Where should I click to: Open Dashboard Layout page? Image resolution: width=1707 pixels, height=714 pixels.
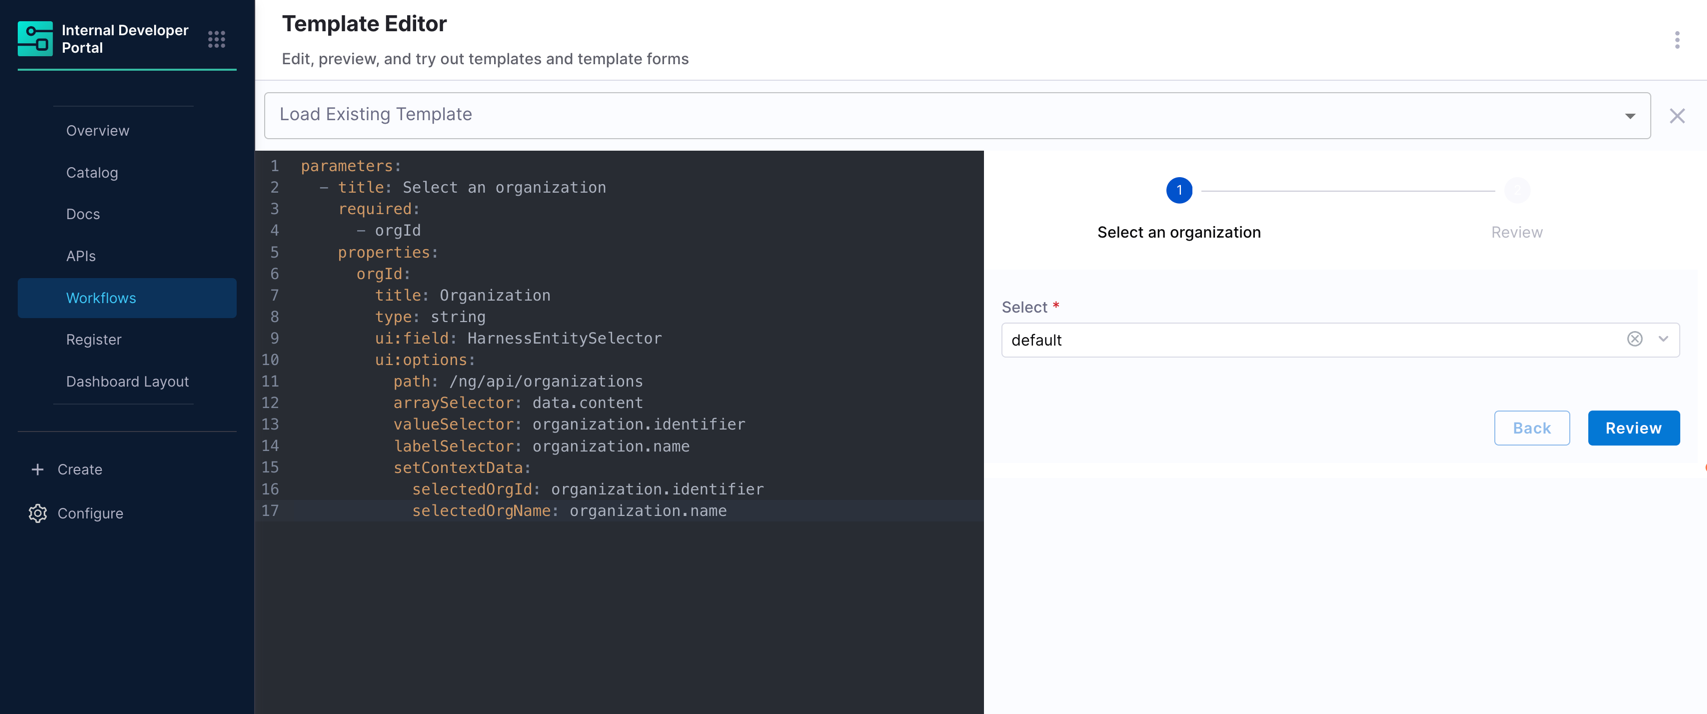pyautogui.click(x=127, y=382)
